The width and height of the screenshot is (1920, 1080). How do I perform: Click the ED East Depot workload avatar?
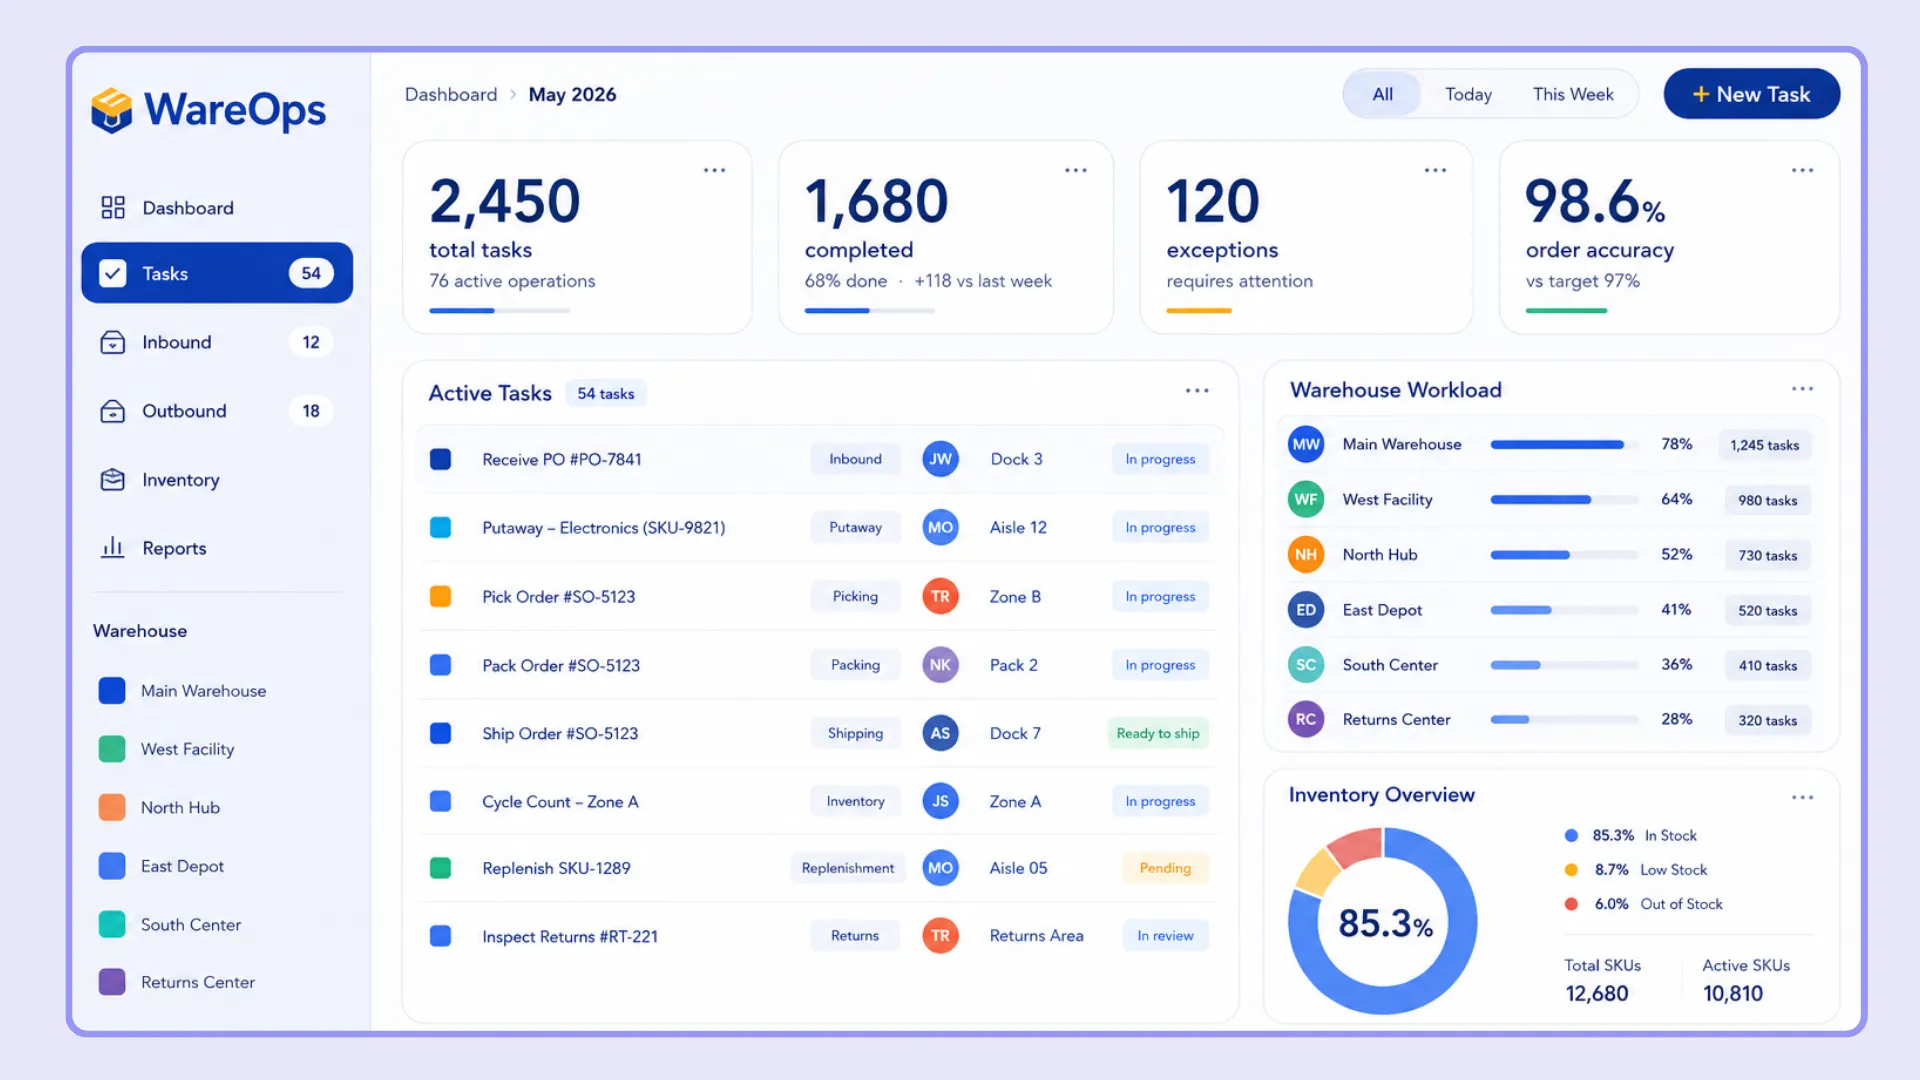1306,610
